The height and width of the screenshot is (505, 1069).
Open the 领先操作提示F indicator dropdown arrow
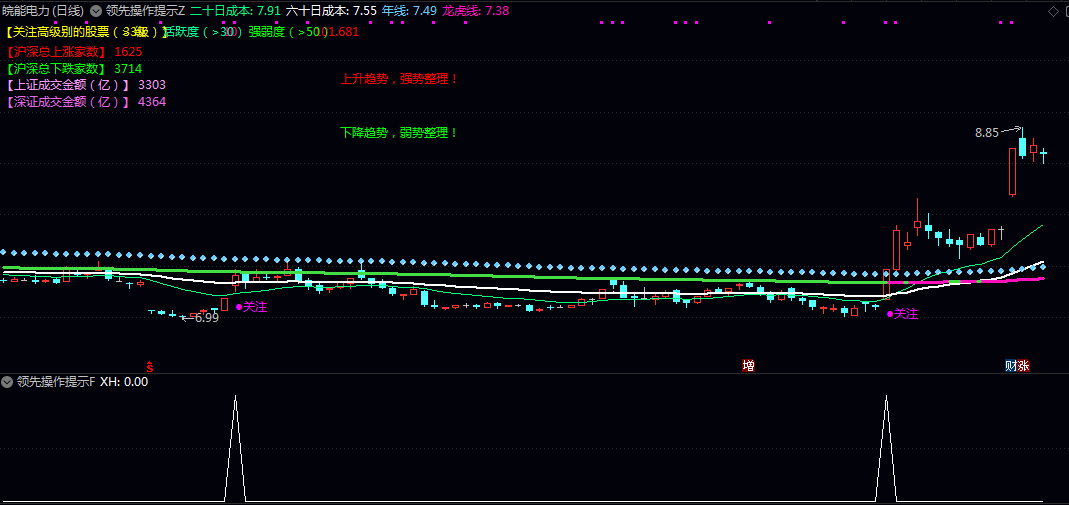pos(7,382)
